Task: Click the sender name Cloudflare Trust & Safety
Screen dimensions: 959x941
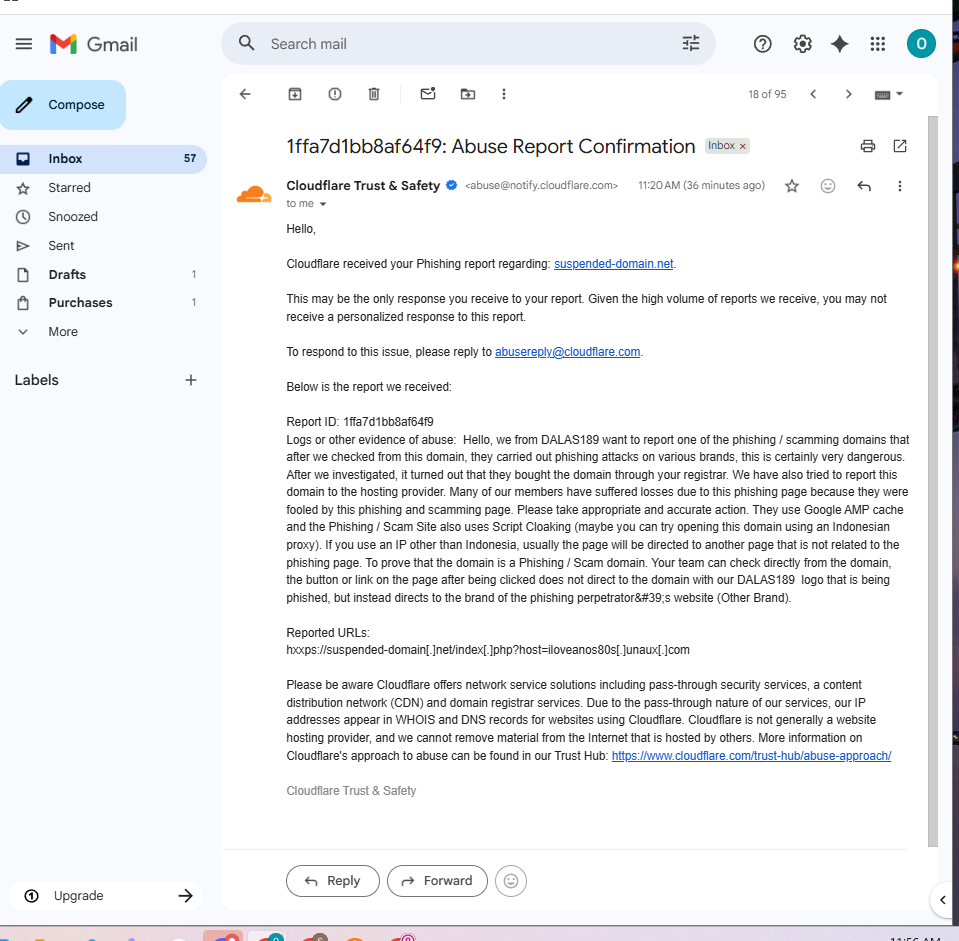Action: coord(363,186)
